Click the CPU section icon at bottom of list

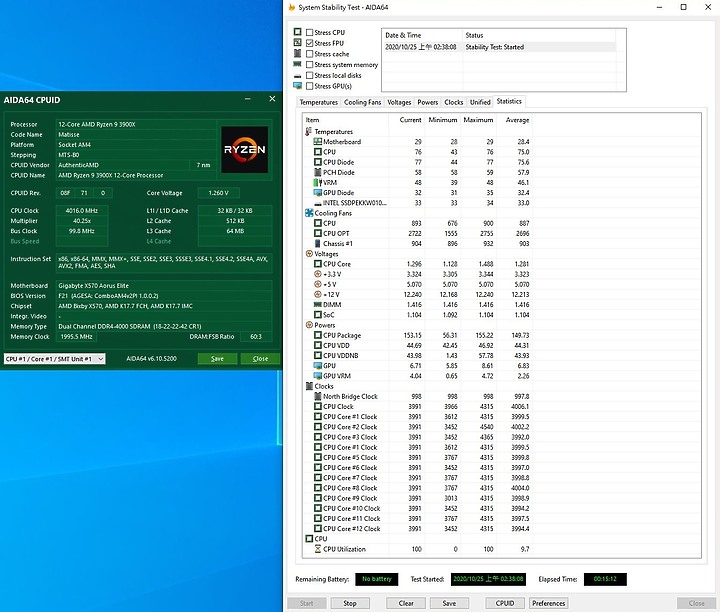[309, 539]
